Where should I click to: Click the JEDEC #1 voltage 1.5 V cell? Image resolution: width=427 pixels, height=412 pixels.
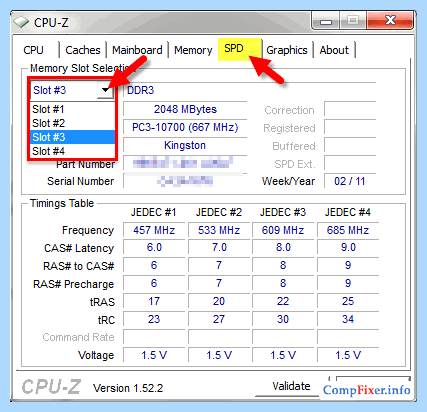(x=154, y=355)
